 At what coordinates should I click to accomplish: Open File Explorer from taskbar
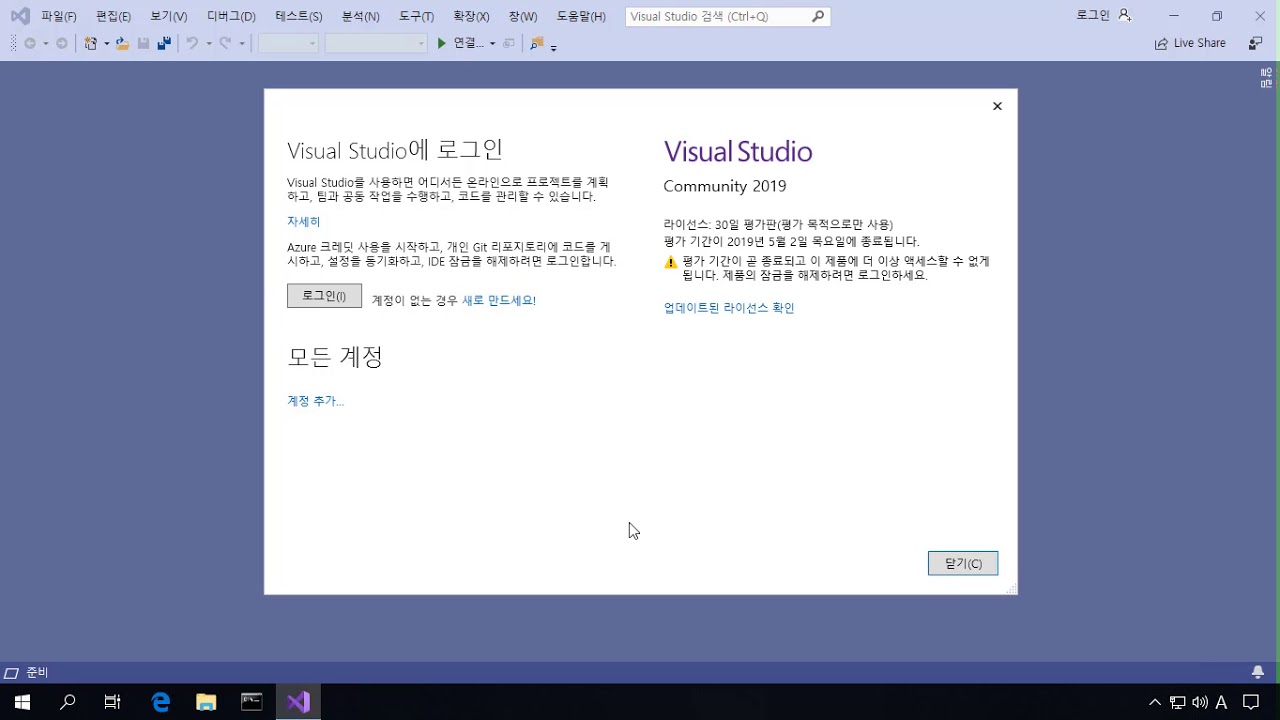pos(206,702)
